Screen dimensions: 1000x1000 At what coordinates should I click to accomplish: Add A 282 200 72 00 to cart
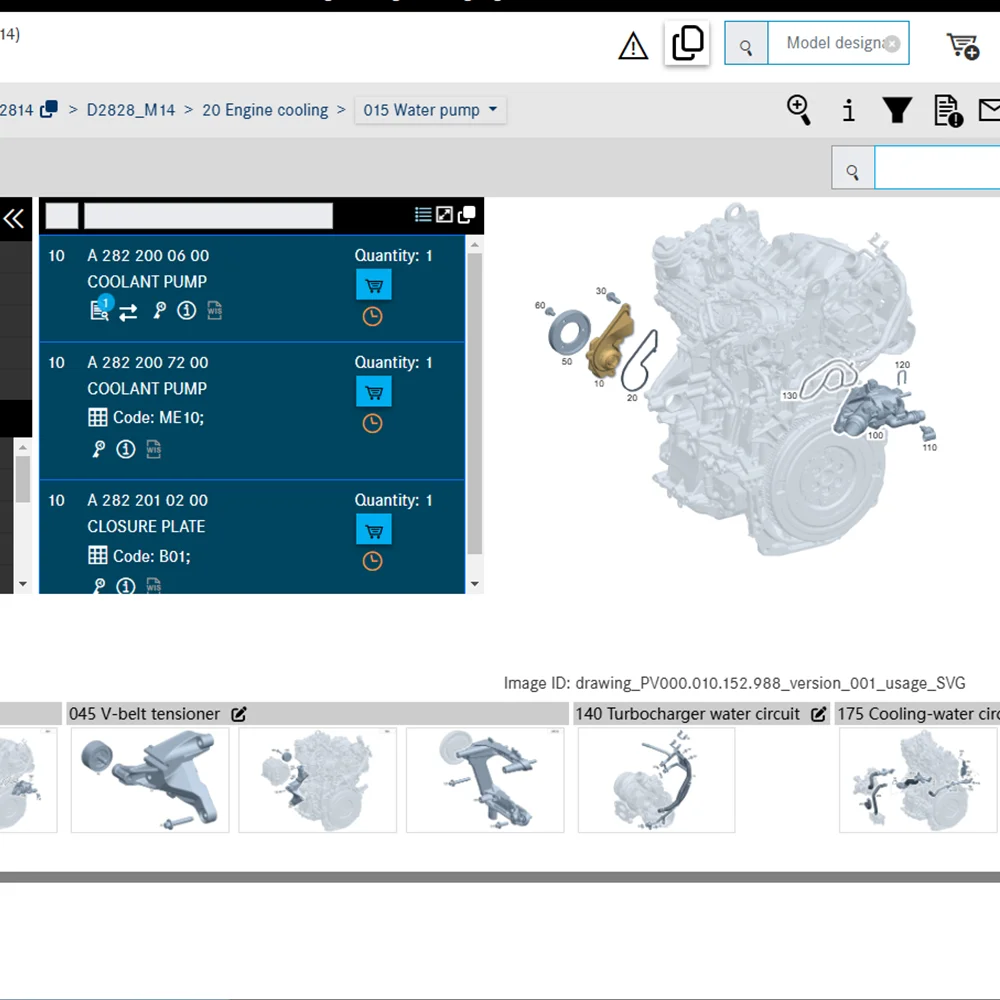(374, 392)
